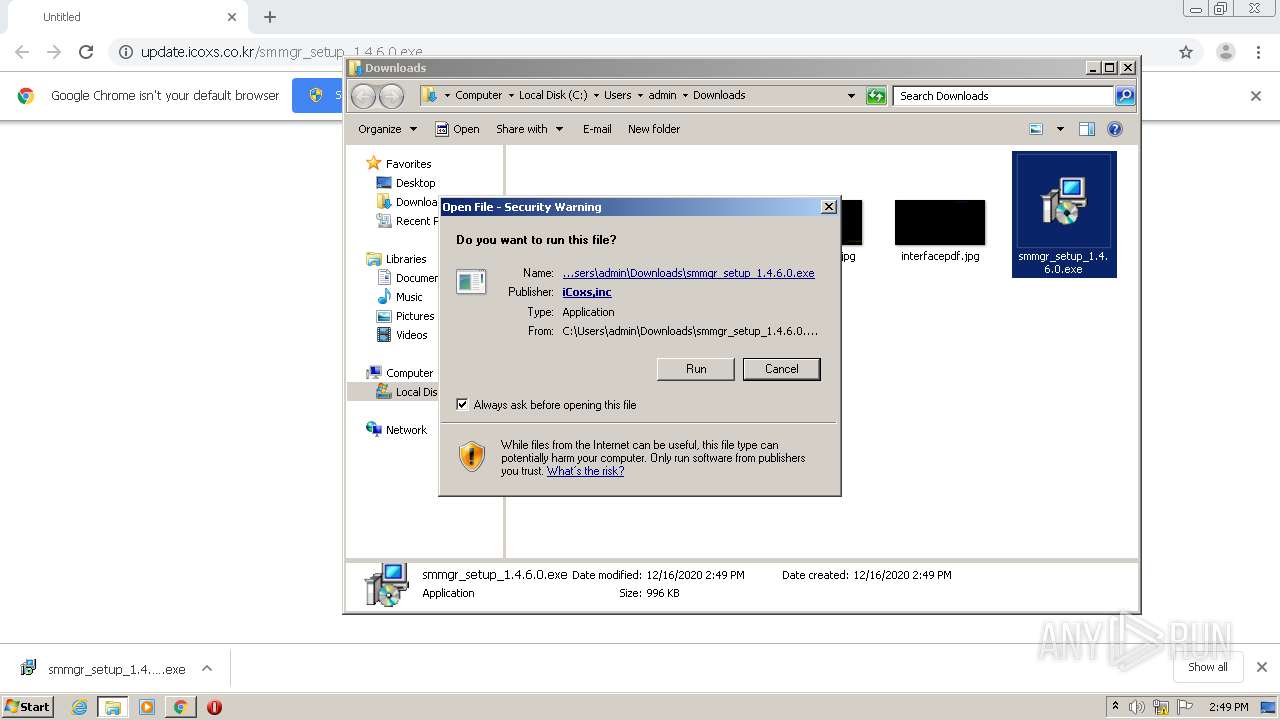Open Chrome profile avatar icon
The width and height of the screenshot is (1280, 720).
[1225, 52]
